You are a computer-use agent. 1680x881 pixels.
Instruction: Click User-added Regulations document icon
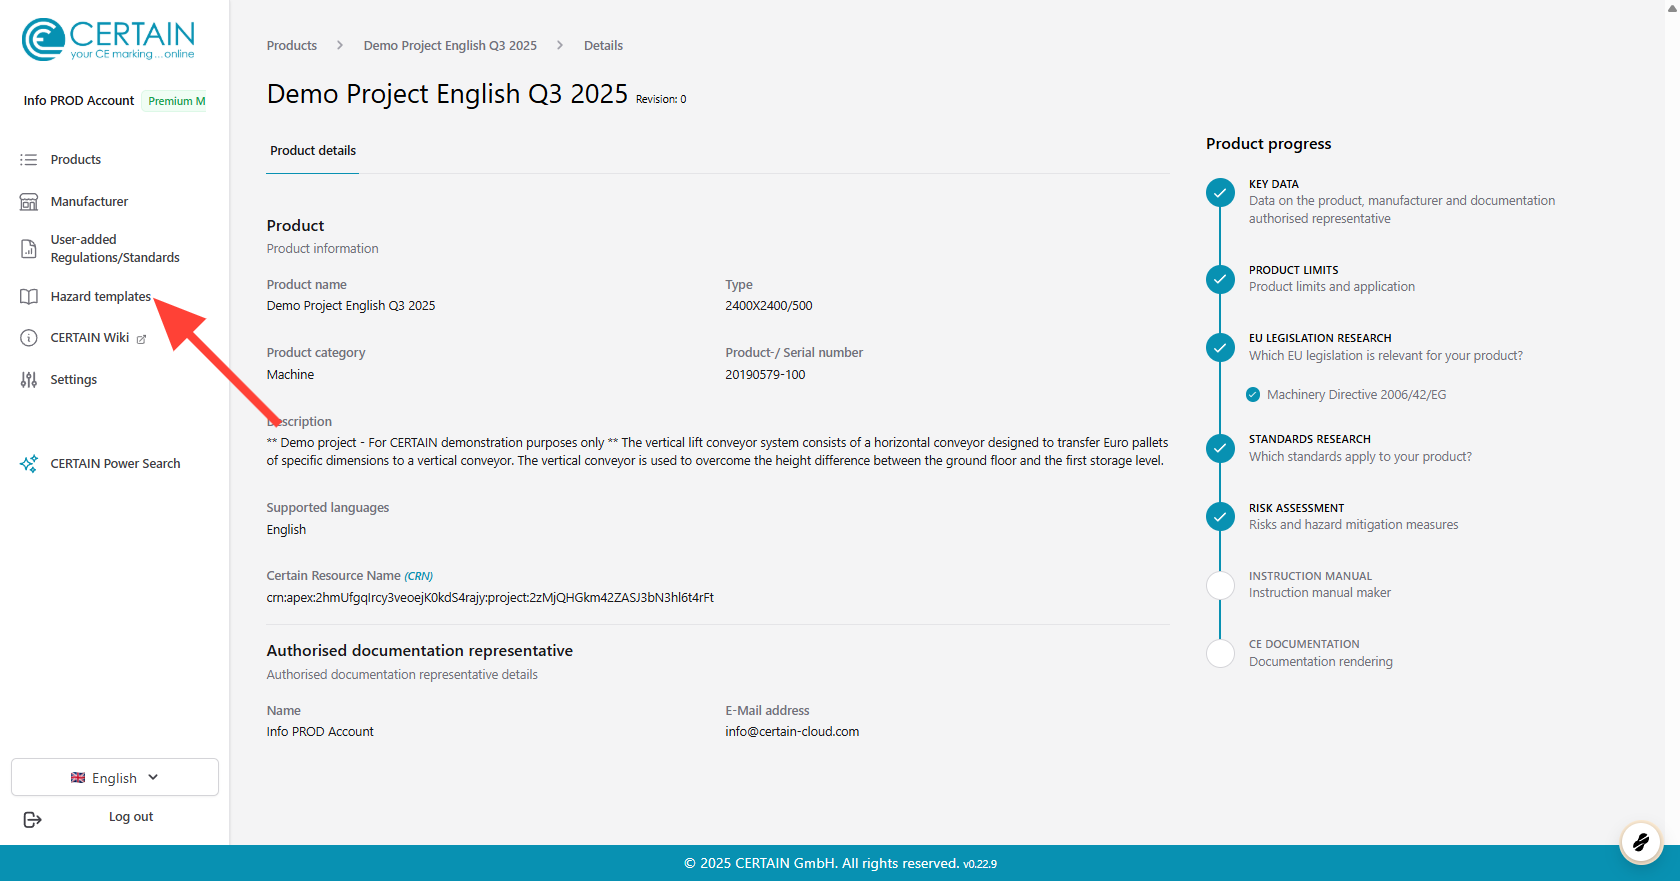(29, 249)
